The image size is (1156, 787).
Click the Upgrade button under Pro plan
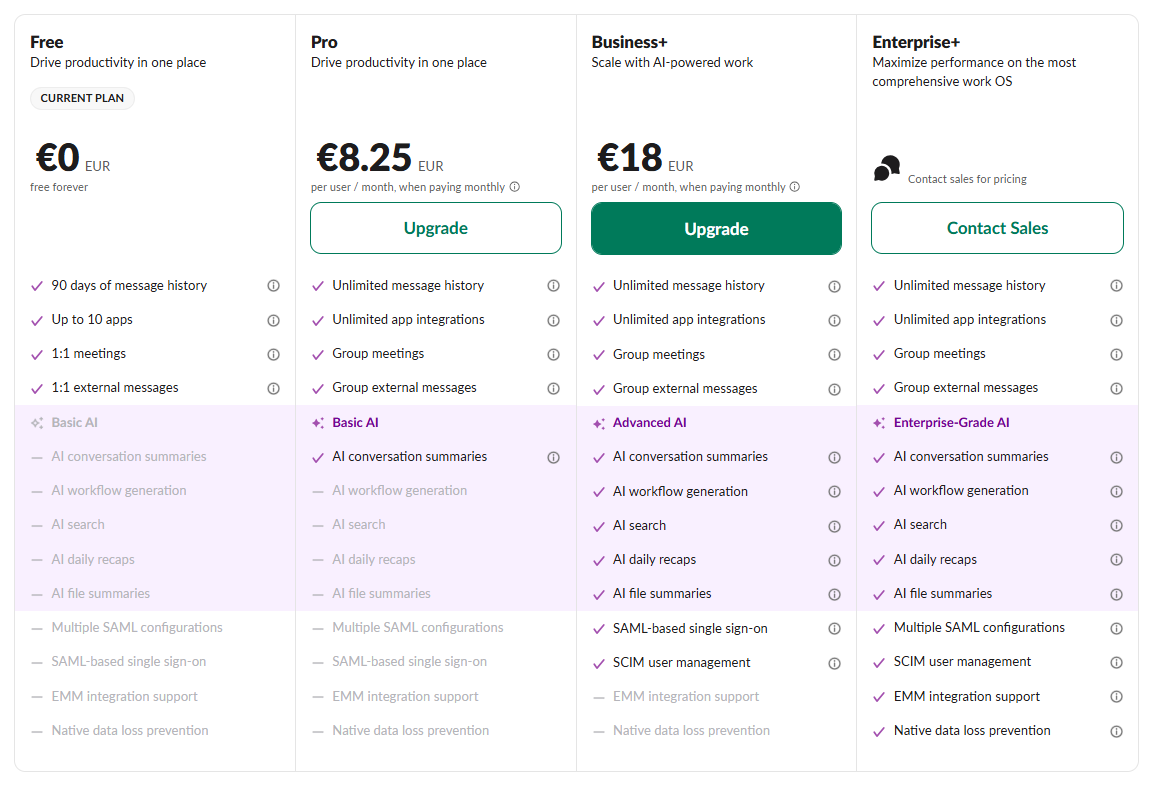pos(436,228)
